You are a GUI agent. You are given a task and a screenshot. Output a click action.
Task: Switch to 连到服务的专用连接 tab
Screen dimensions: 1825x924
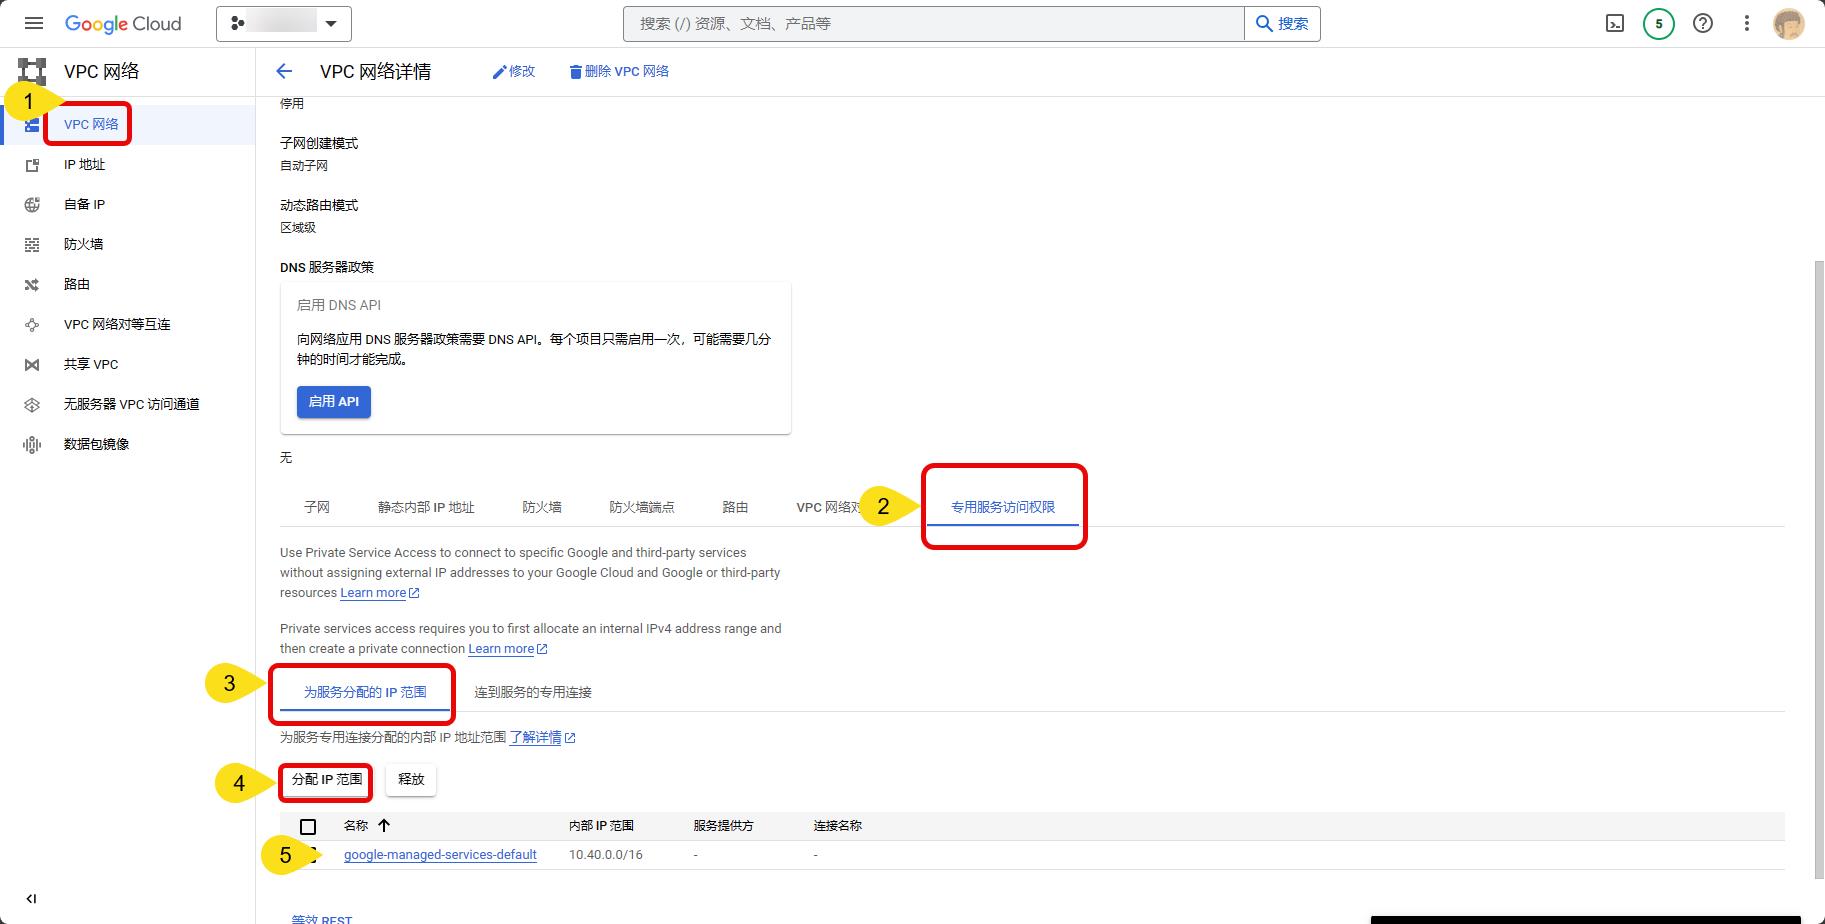533,692
